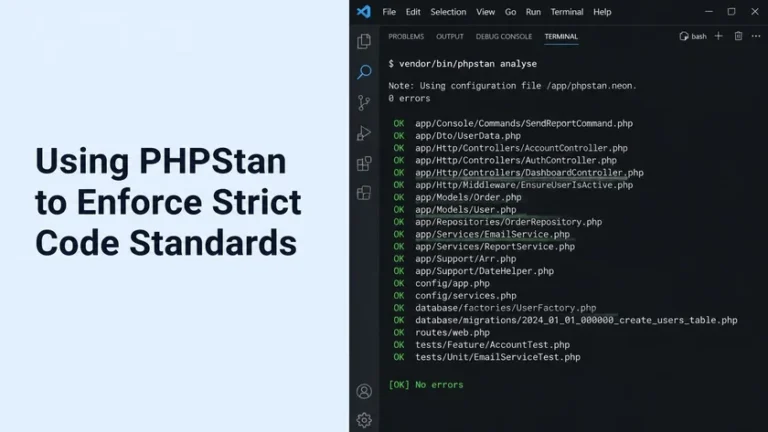Open app/Http/Middleware/EnsureUserIsActive.php path
The image size is (768, 432).
point(524,185)
